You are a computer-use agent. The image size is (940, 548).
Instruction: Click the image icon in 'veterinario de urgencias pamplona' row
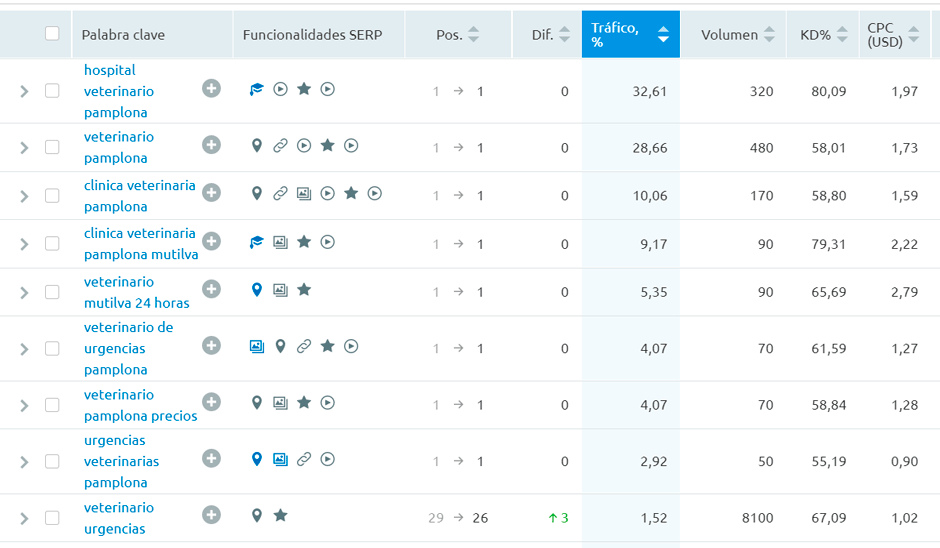[x=257, y=346]
